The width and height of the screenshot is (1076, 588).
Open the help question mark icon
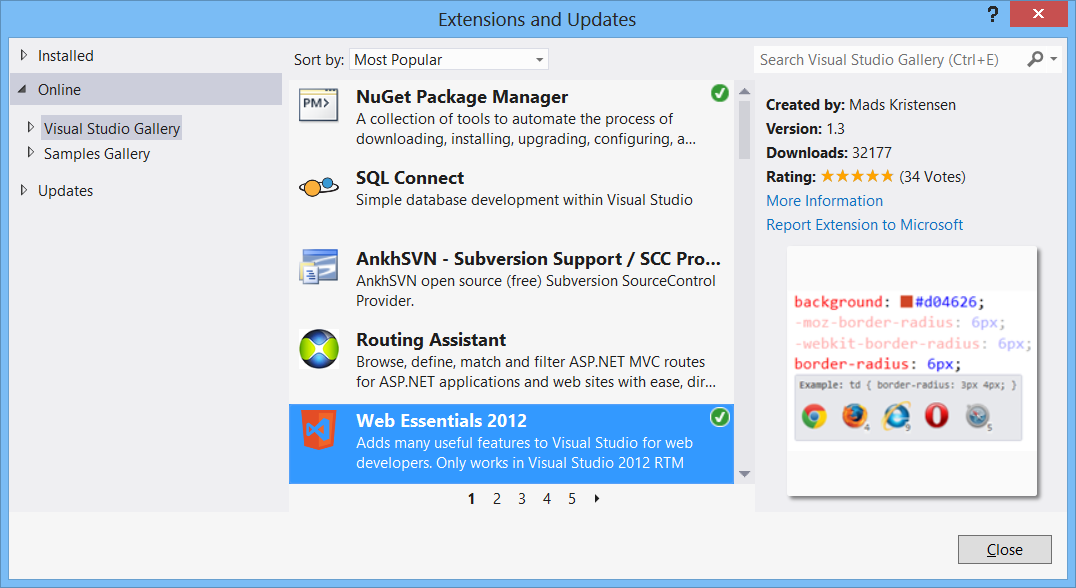992,14
